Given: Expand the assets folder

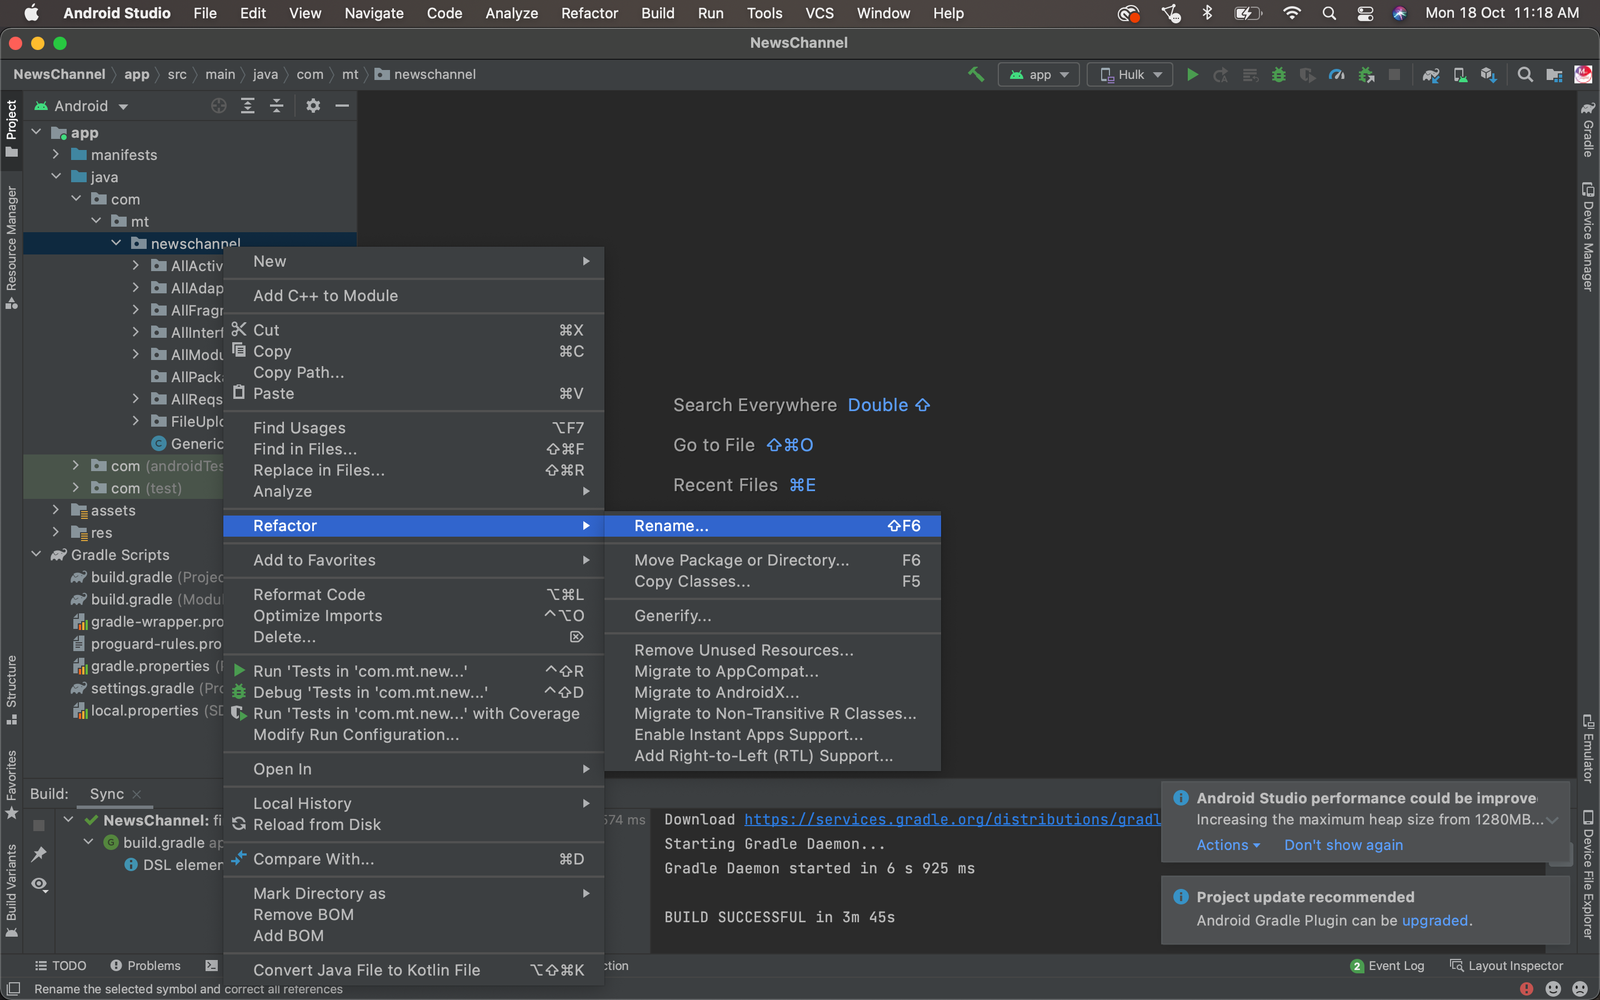Looking at the screenshot, I should click(x=57, y=511).
